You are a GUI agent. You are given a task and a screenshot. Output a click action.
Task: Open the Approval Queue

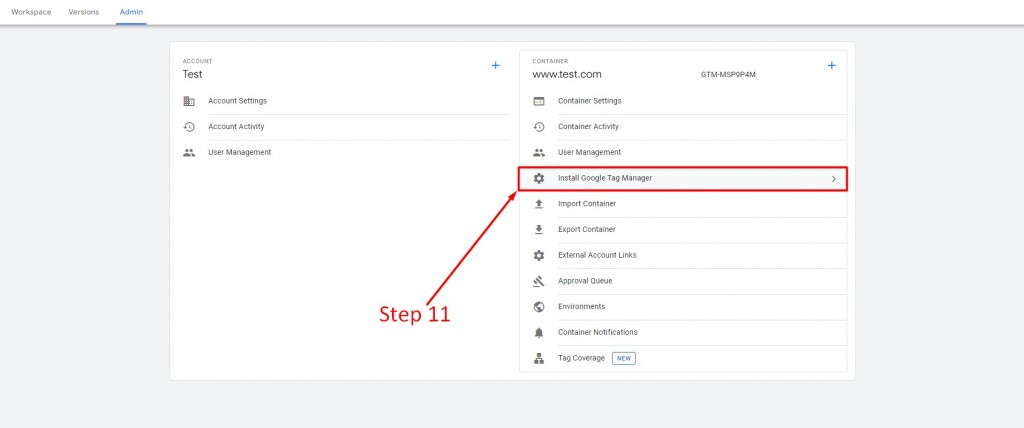(584, 281)
